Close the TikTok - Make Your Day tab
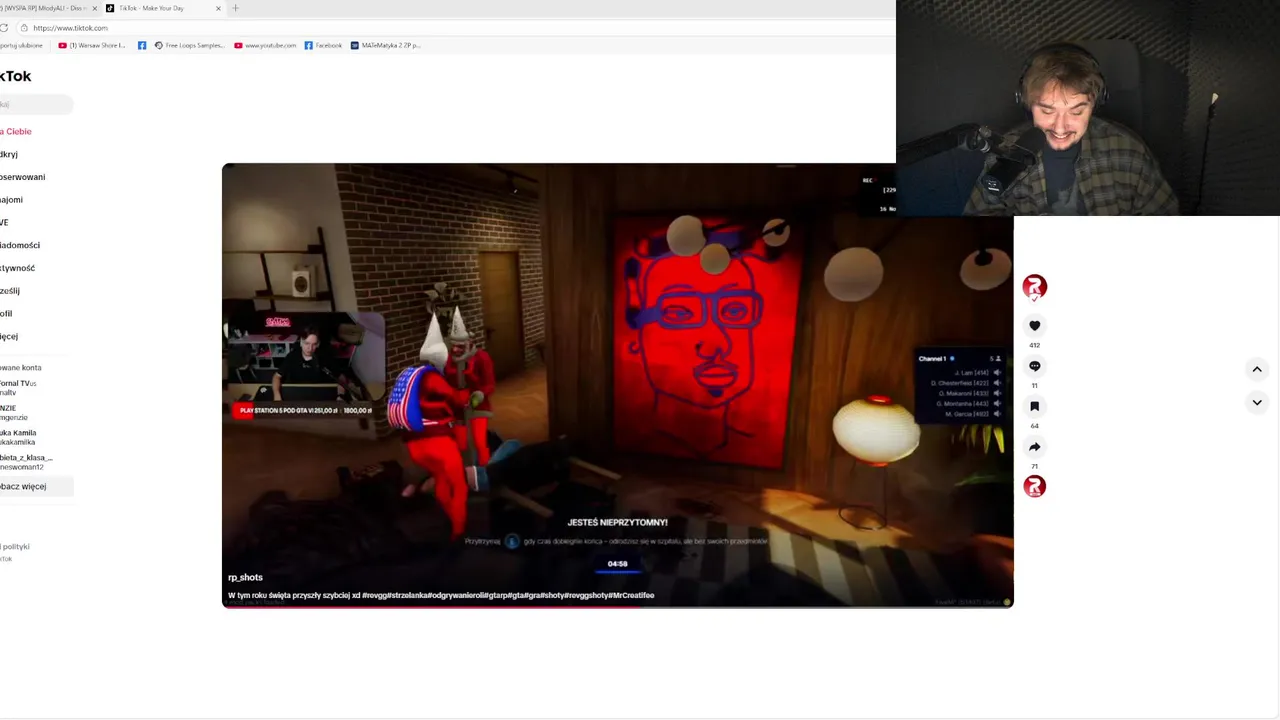The height and width of the screenshot is (720, 1280). point(218,8)
